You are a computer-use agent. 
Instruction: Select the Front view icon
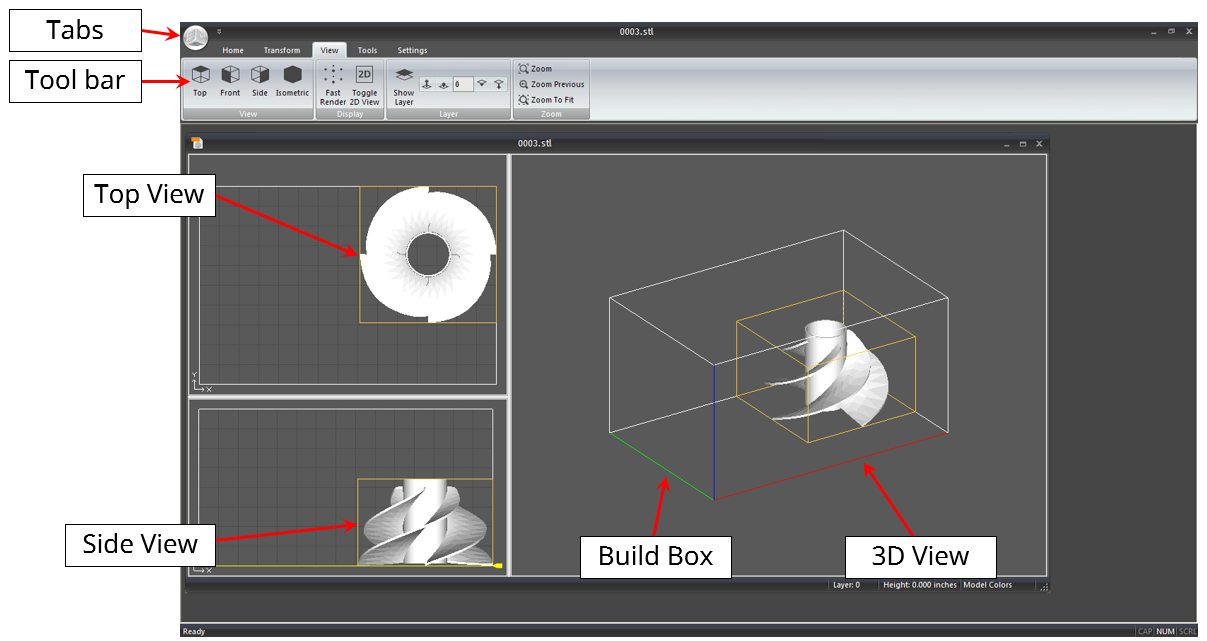230,79
